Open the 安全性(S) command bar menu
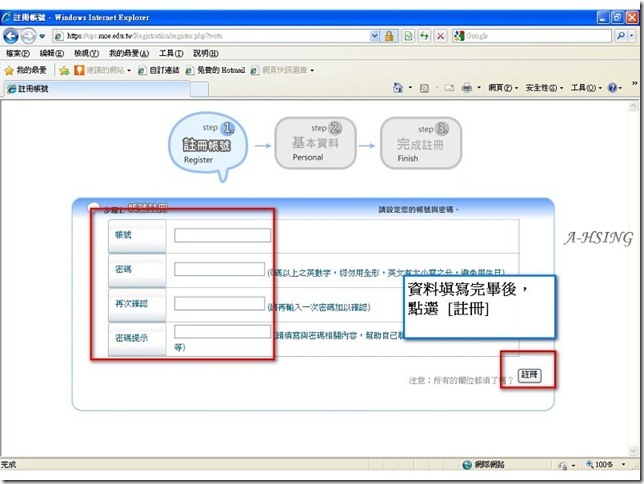The image size is (644, 484). pyautogui.click(x=544, y=88)
